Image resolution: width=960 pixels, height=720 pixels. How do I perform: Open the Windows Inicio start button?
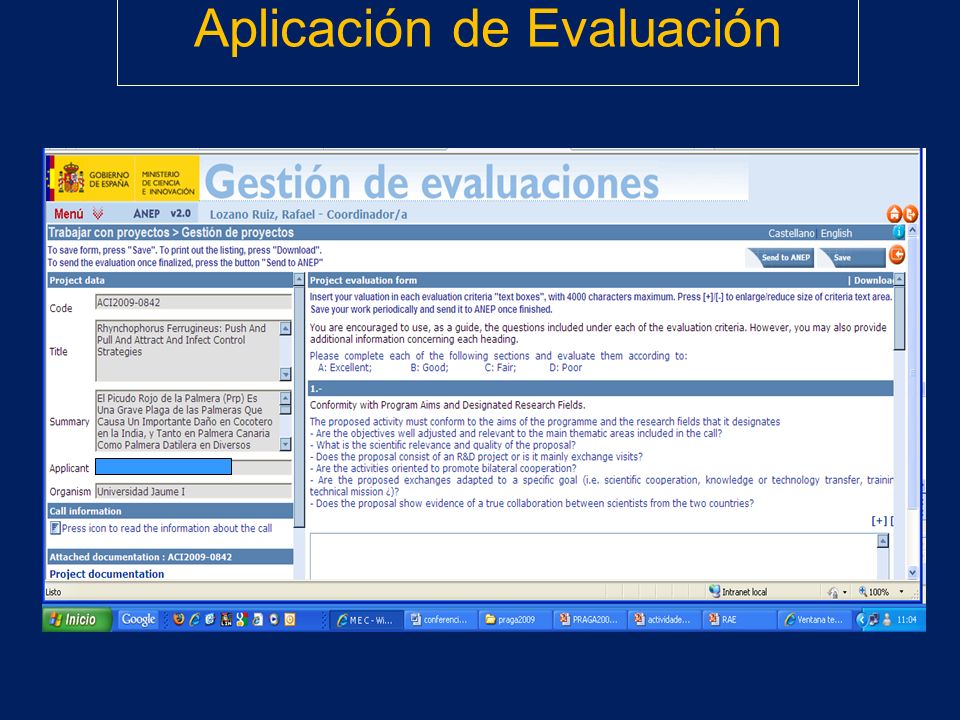(x=78, y=620)
